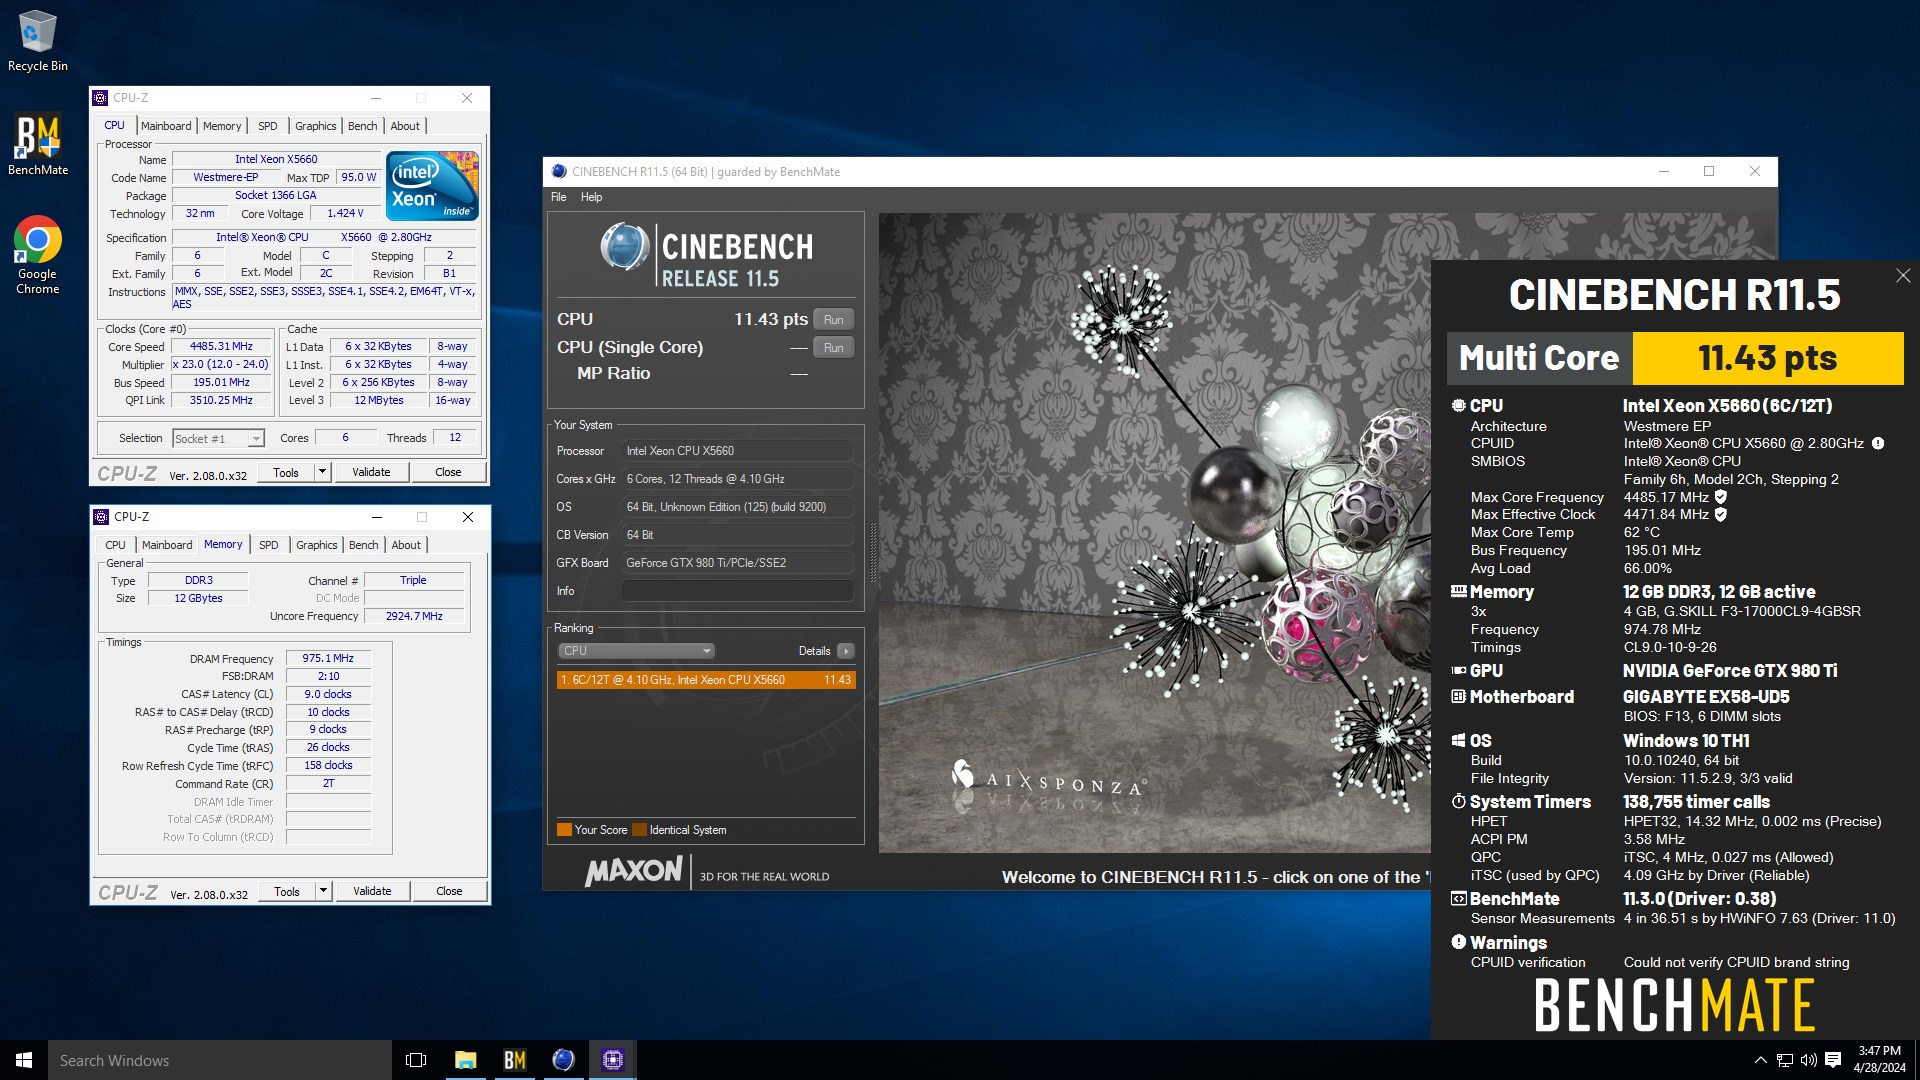Click the Warnings icon in BenchMate panel
The height and width of the screenshot is (1080, 1920).
point(1459,942)
